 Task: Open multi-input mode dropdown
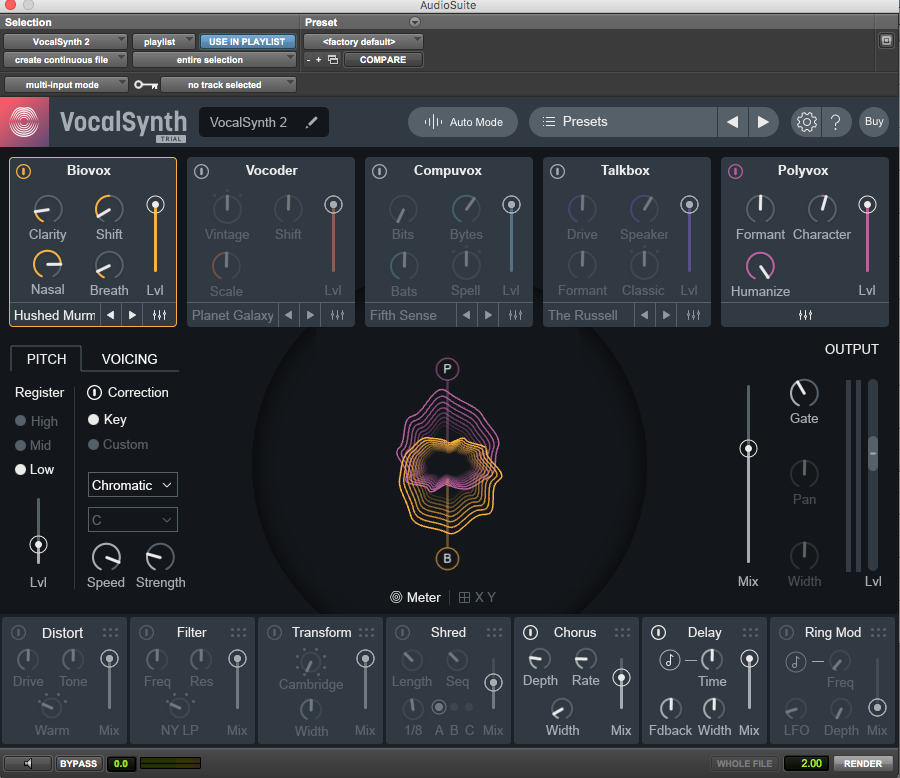click(x=66, y=84)
